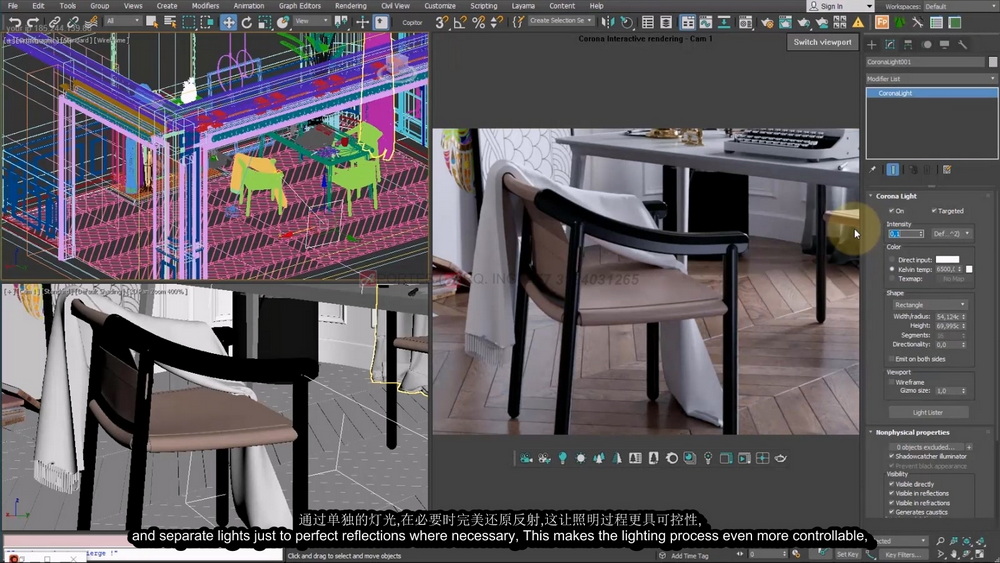The image size is (1000, 563).
Task: Open Select by Name list
Action: 170,22
